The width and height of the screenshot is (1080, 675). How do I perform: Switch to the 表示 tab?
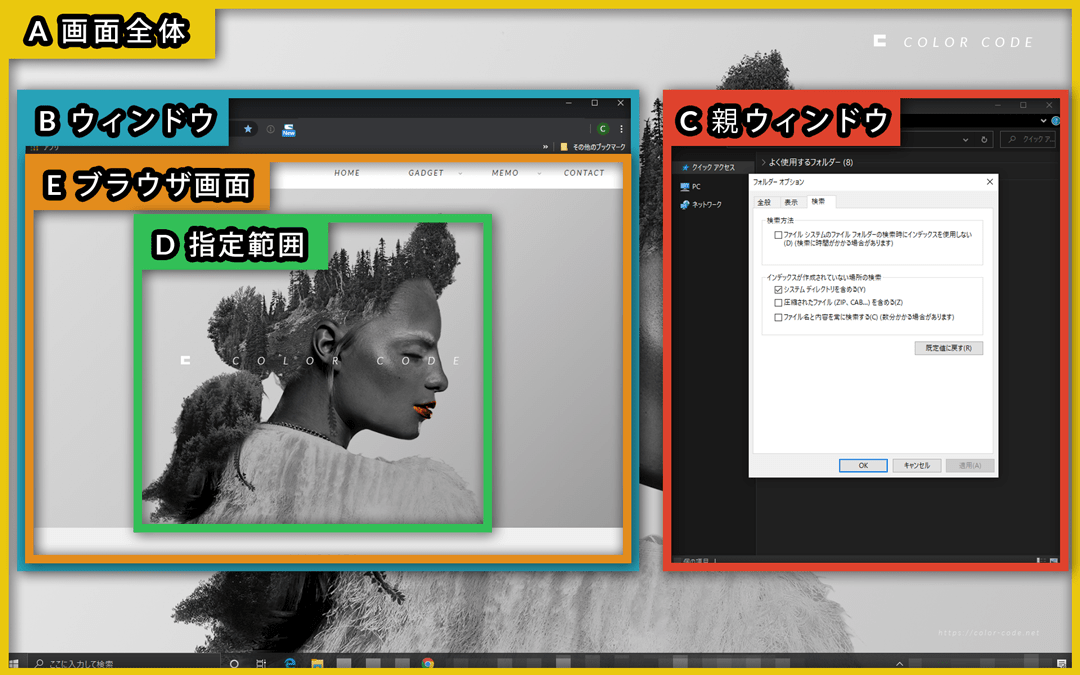tap(791, 202)
